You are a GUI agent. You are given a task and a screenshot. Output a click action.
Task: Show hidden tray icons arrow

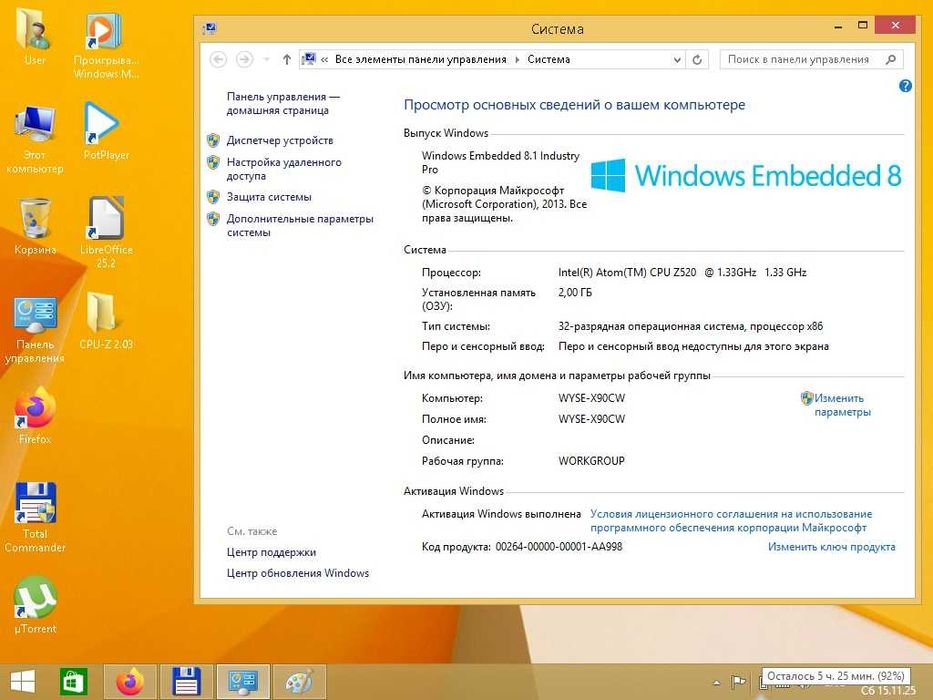click(716, 682)
